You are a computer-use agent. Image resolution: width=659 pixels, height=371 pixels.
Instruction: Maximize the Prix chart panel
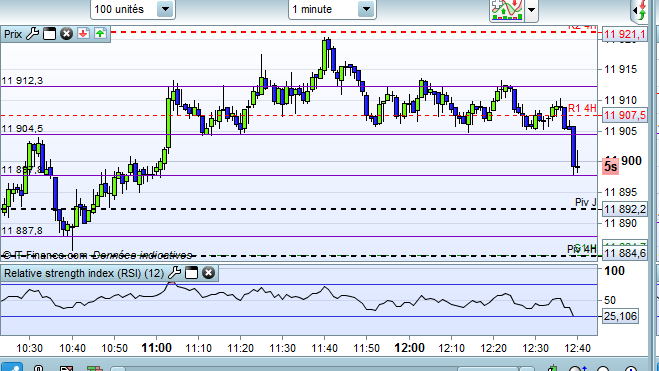[49, 34]
